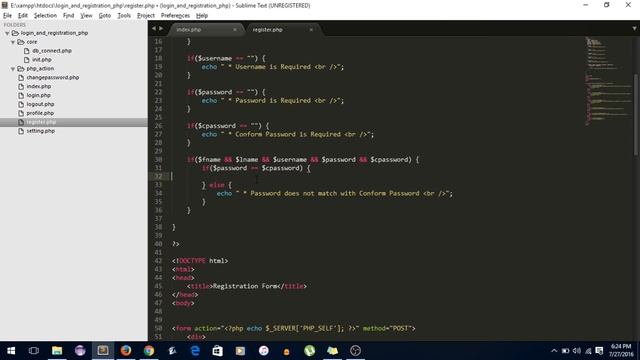640x360 pixels.
Task: Open the Tools menu
Action: click(x=124, y=16)
